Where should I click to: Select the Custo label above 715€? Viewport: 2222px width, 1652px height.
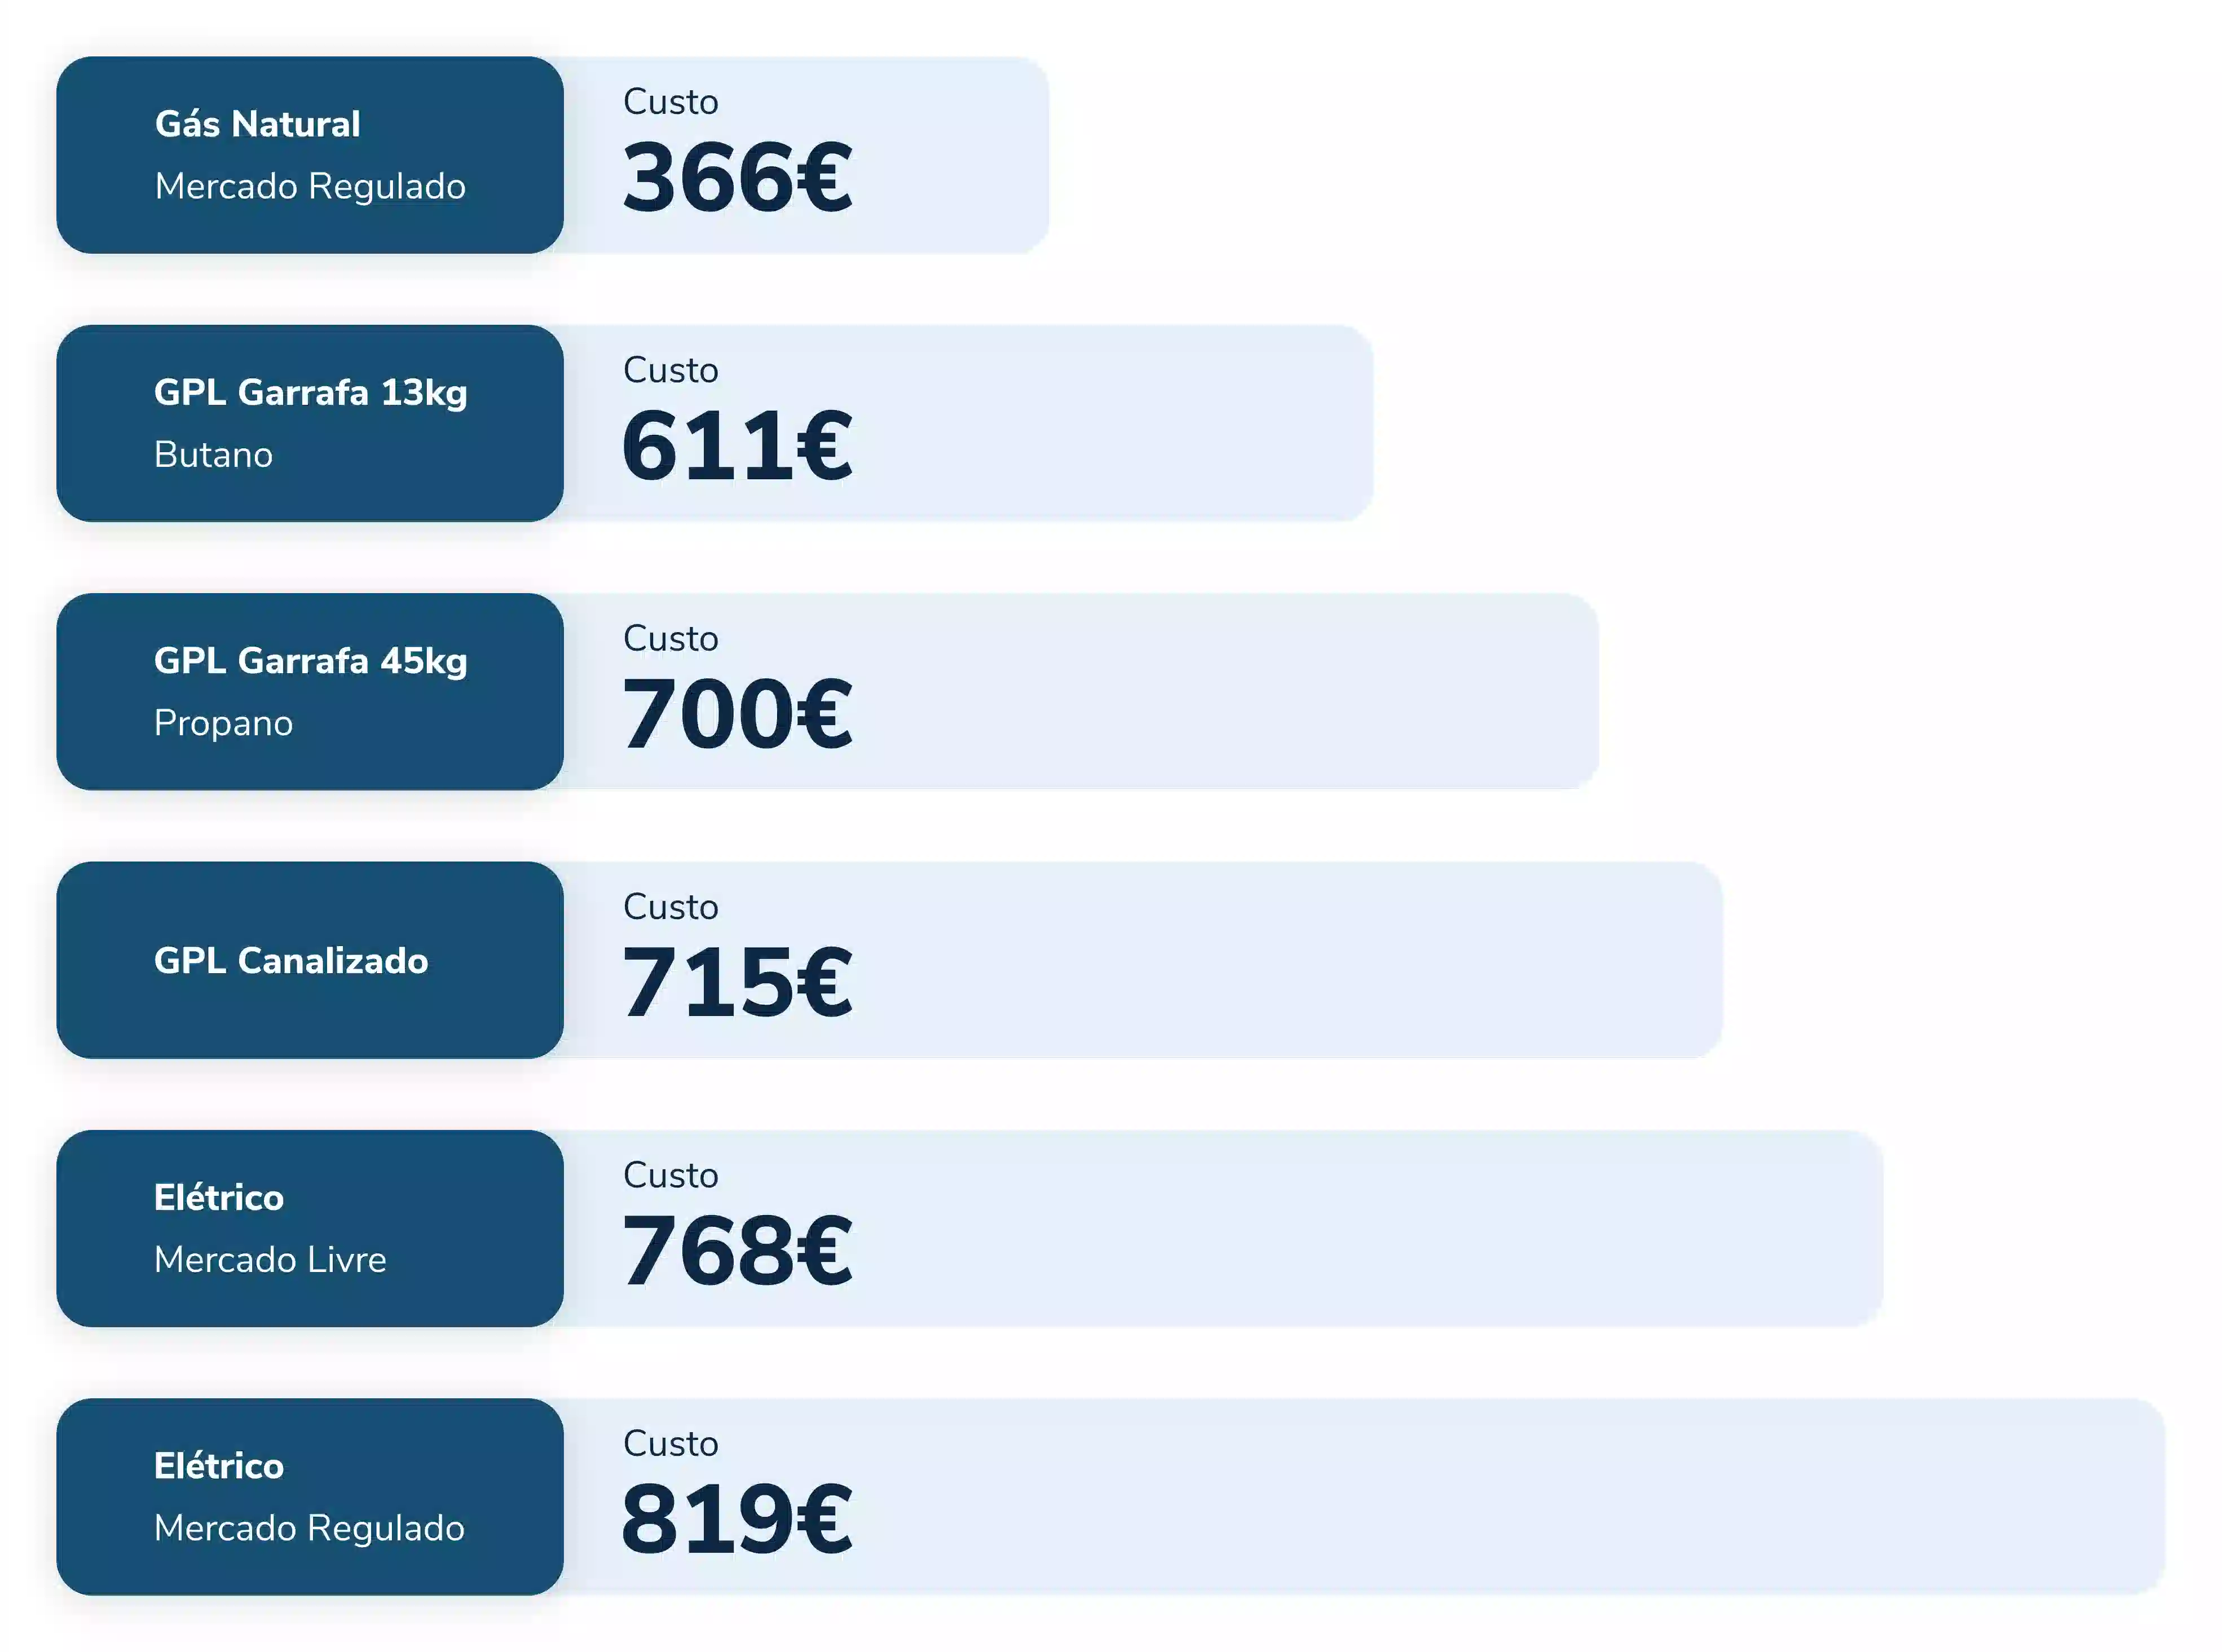coord(670,907)
